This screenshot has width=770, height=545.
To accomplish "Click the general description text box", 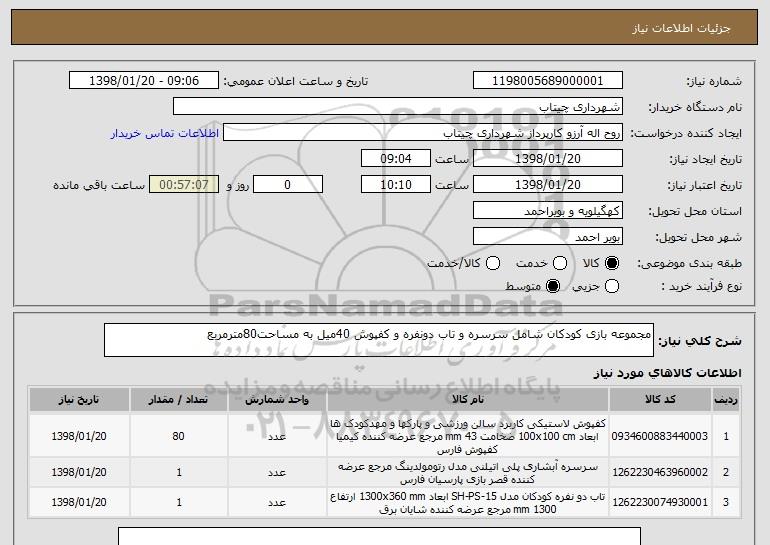I will [x=379, y=340].
